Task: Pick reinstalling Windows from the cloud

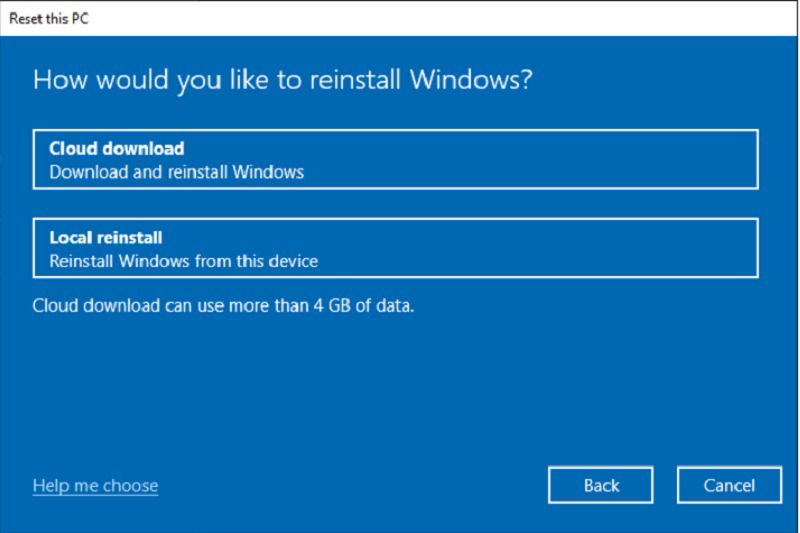Action: click(x=395, y=159)
